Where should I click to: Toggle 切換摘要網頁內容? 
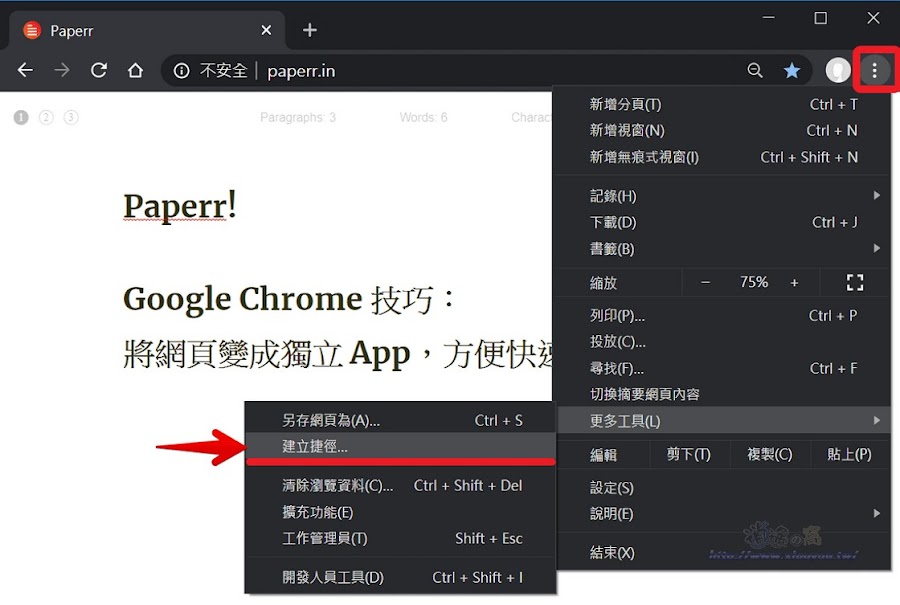coord(723,394)
